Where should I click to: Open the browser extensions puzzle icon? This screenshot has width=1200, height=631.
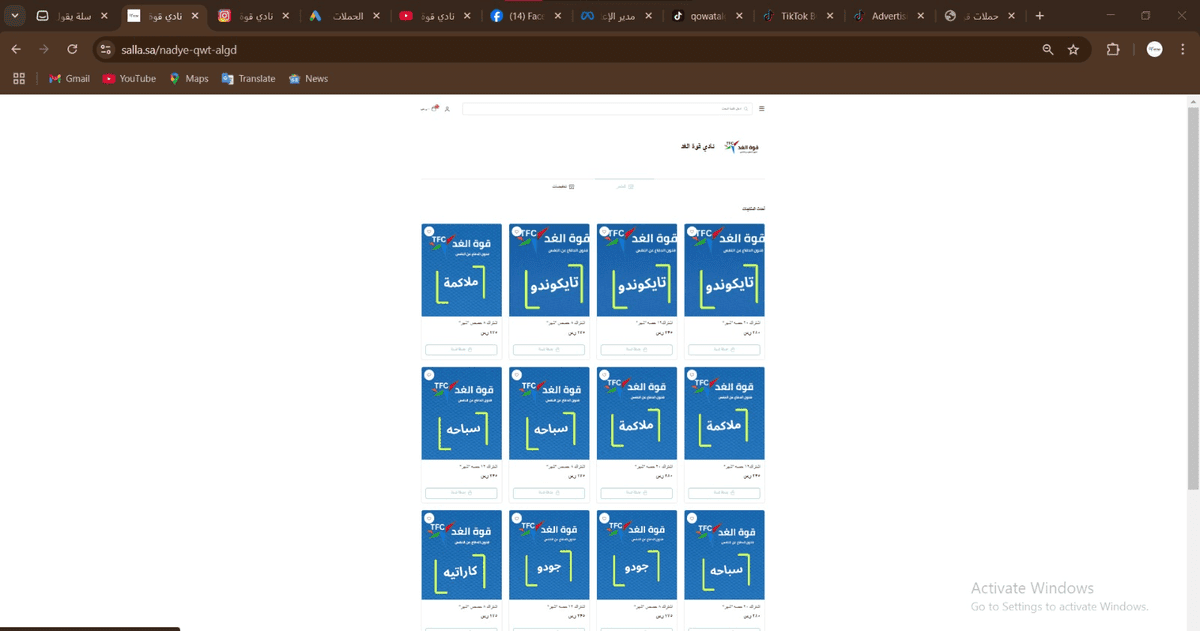pos(1112,49)
